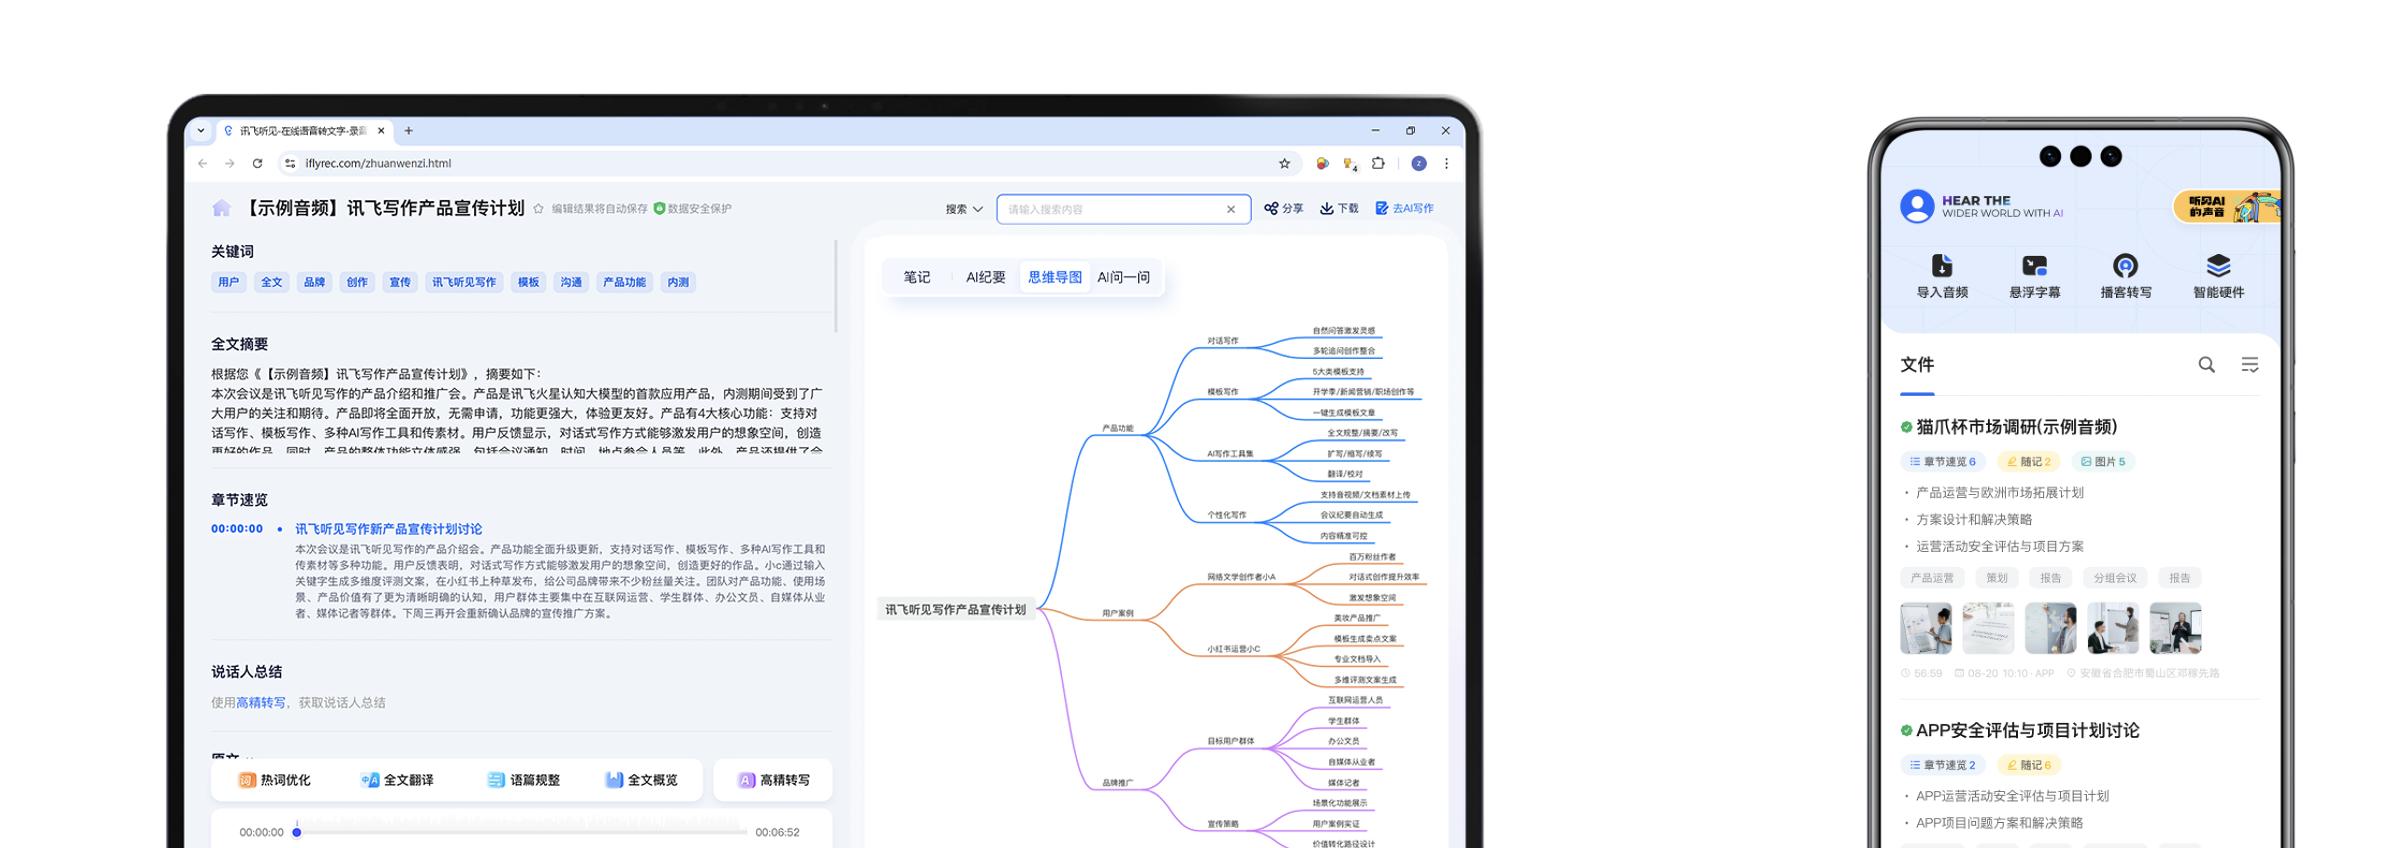2386x848 pixels.
Task: Tap the search icon in the phone 文件 header
Action: [x=2206, y=365]
